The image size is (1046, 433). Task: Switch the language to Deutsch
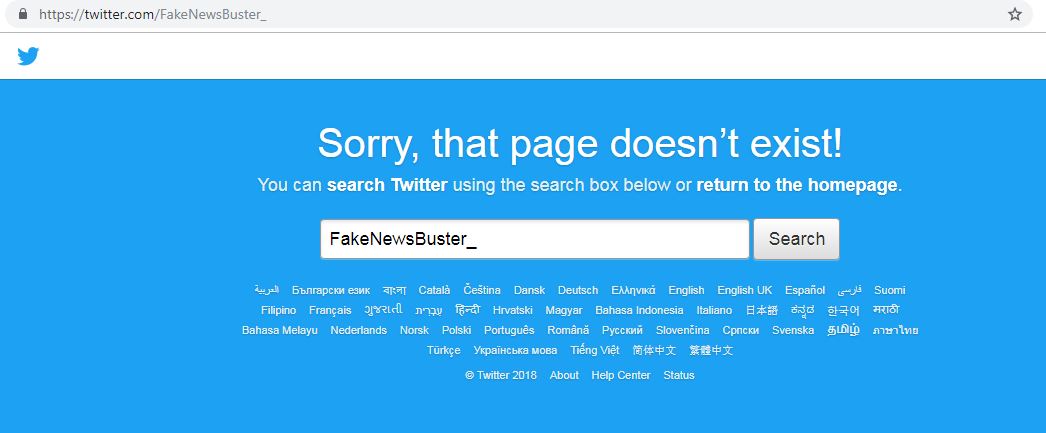[x=578, y=290]
